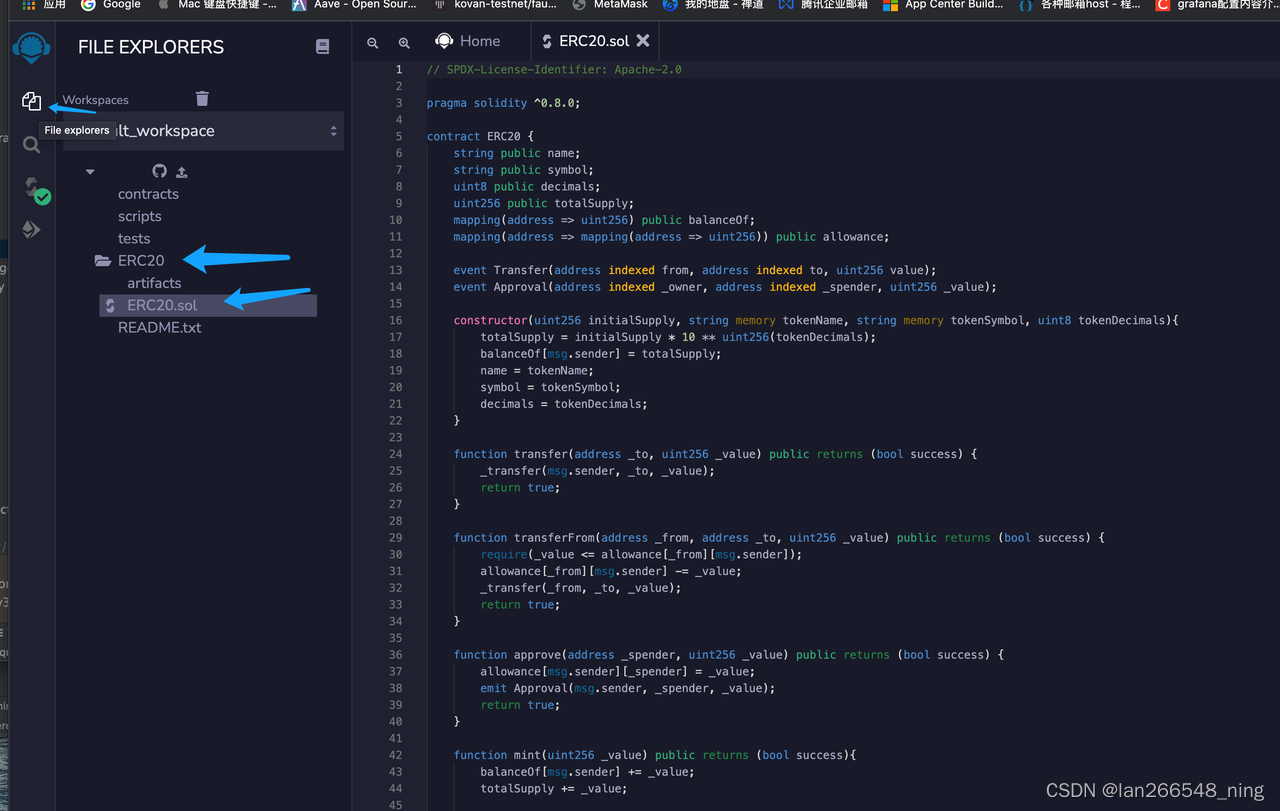
Task: Click 'uint8 public decimals;' code line
Action: (x=527, y=186)
